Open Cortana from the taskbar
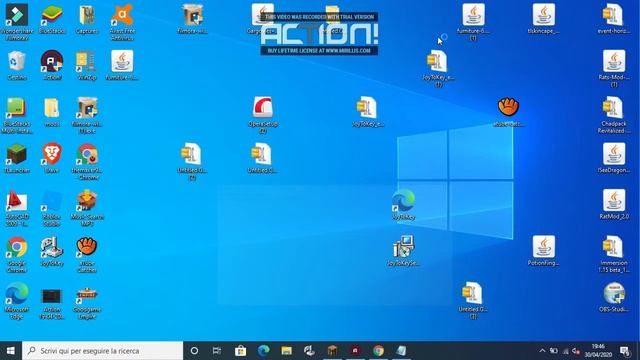 [x=194, y=351]
